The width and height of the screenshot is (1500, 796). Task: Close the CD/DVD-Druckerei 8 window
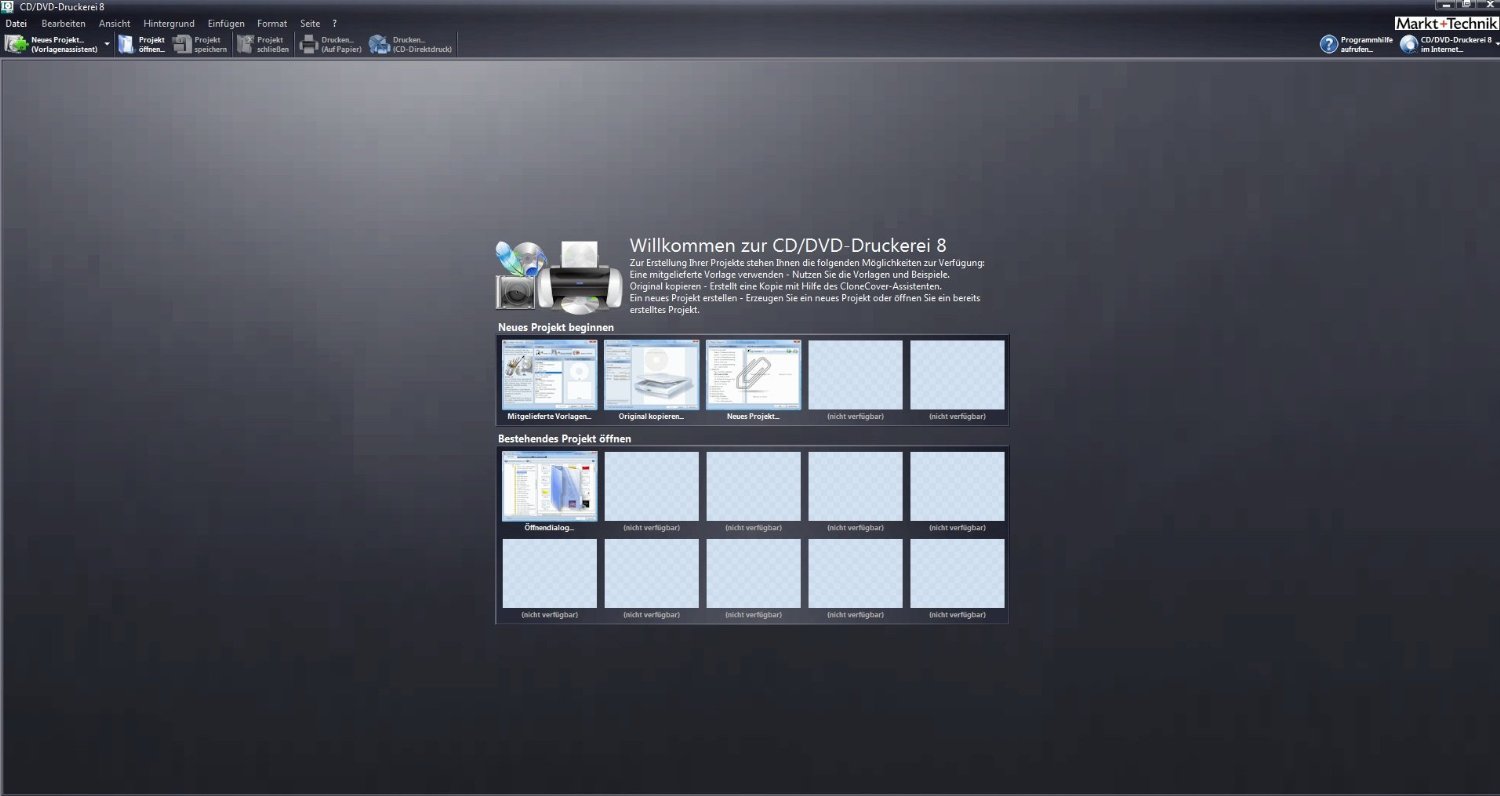click(x=1487, y=5)
